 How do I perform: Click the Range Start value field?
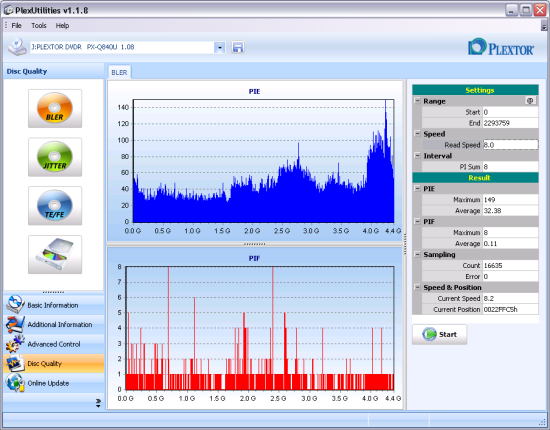[510, 112]
